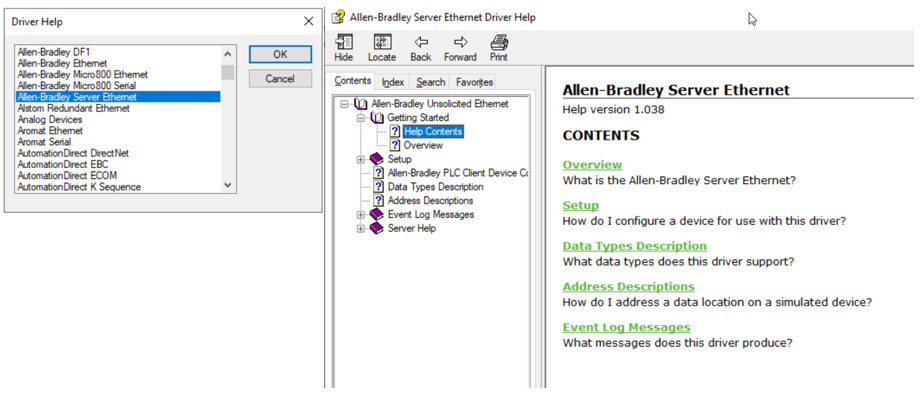
Task: Close the Driver Help dialog
Action: (x=309, y=22)
